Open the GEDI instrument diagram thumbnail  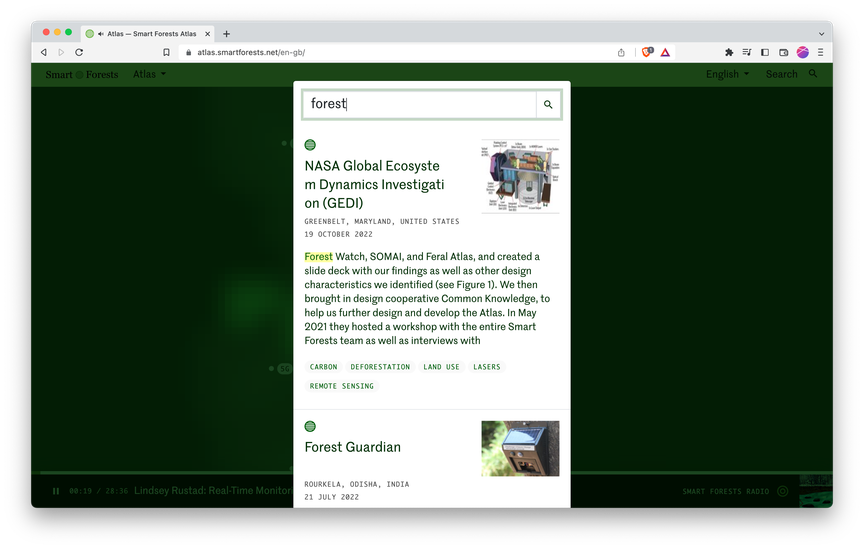pyautogui.click(x=520, y=176)
